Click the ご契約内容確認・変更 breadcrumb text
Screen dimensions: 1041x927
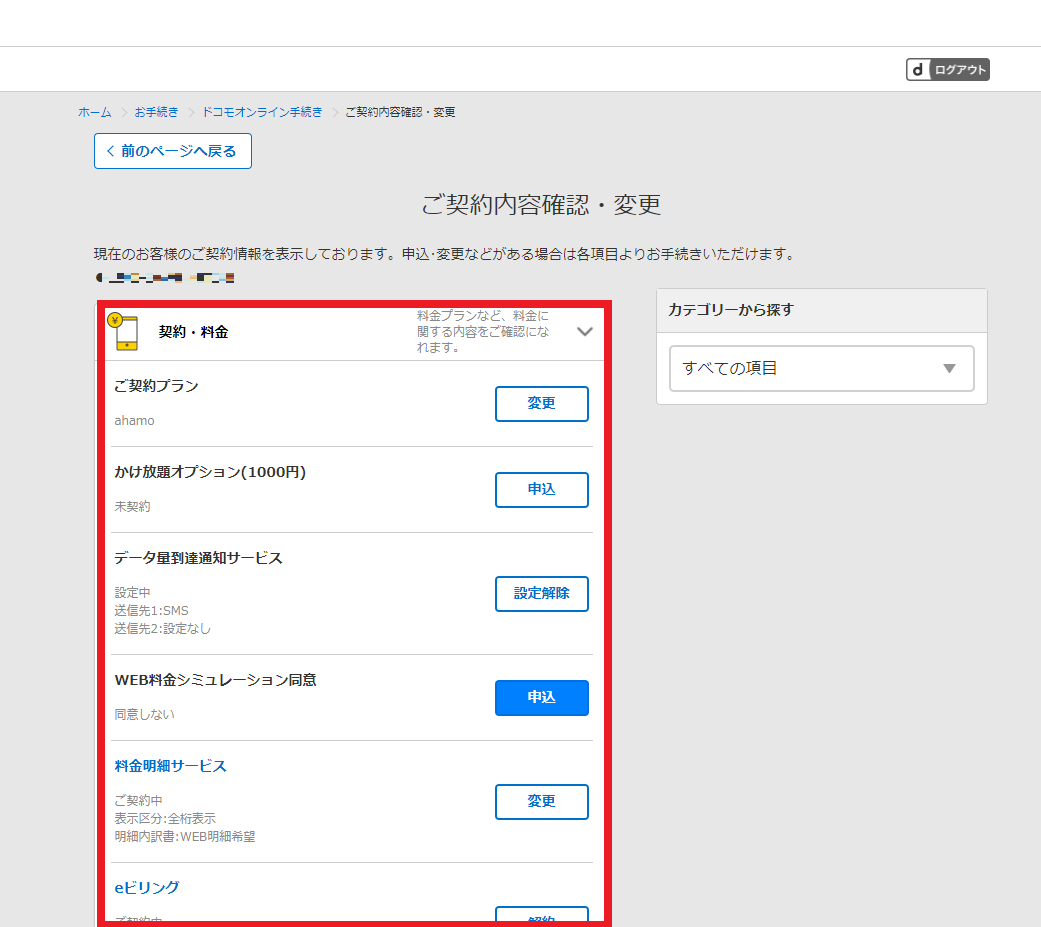(x=400, y=112)
